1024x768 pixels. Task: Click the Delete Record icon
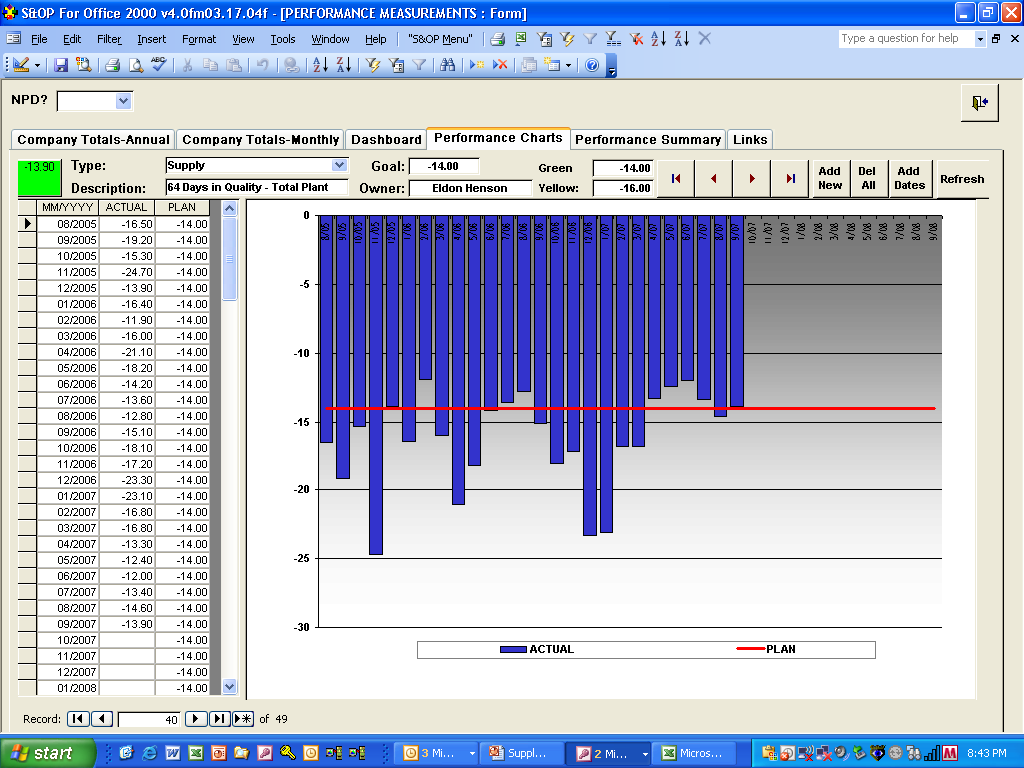point(498,66)
